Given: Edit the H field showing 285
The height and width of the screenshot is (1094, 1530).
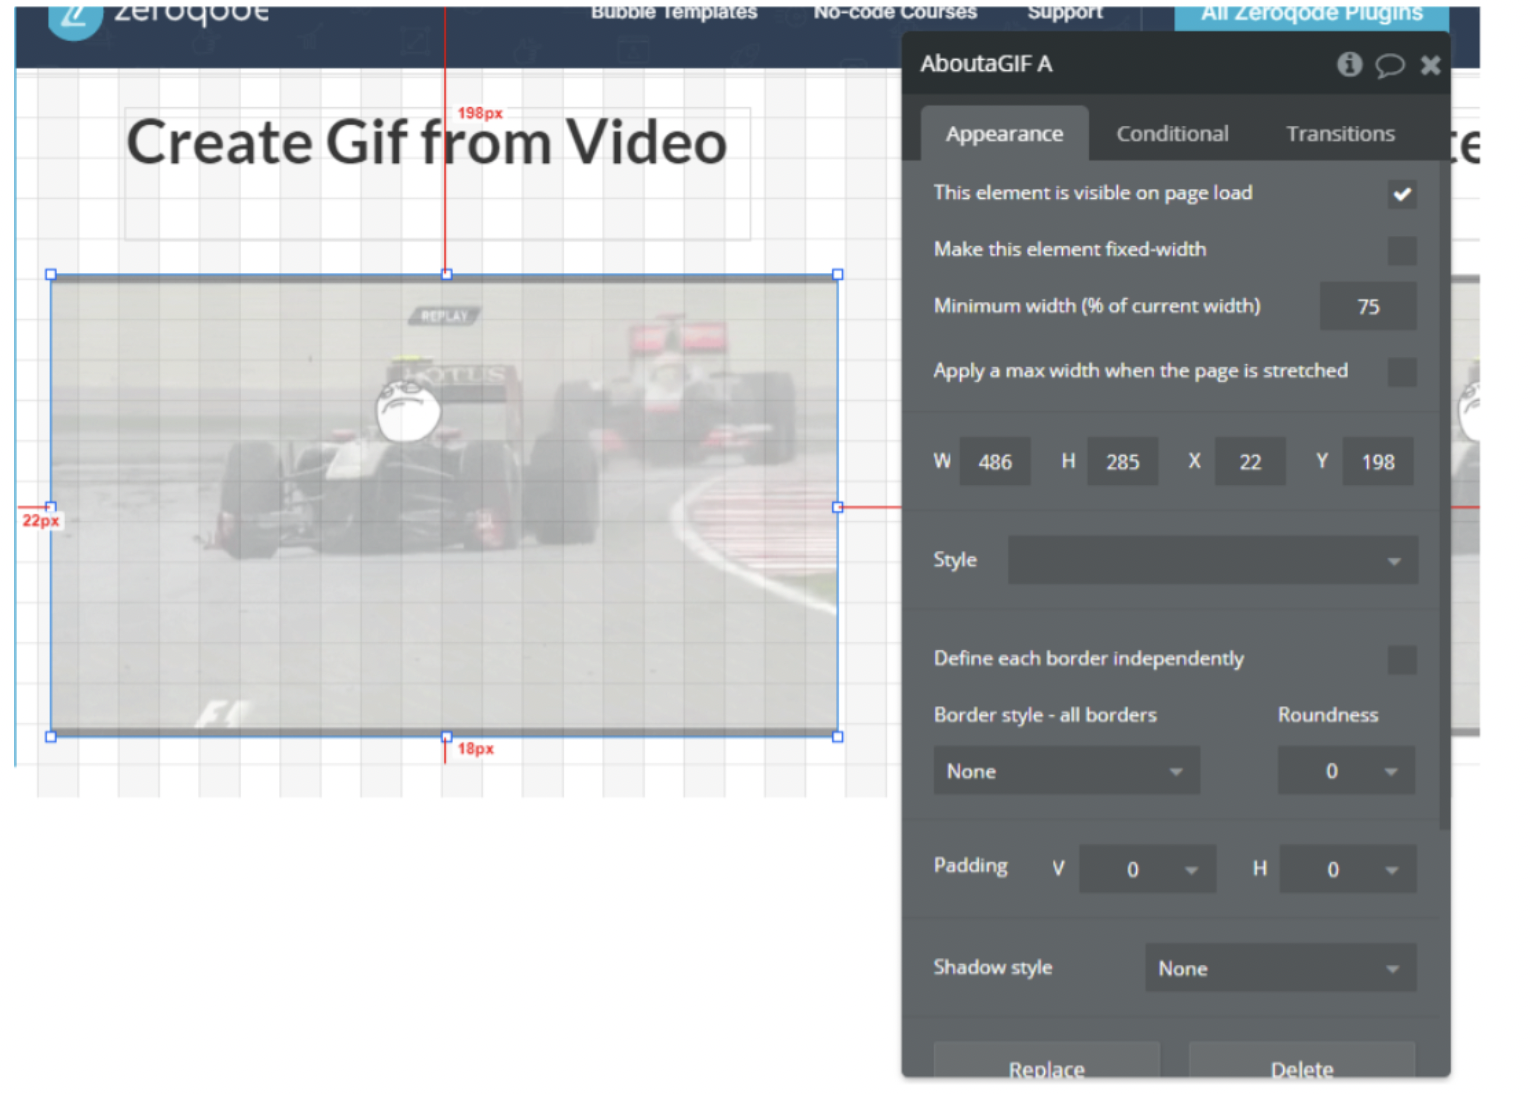Looking at the screenshot, I should pos(1123,462).
